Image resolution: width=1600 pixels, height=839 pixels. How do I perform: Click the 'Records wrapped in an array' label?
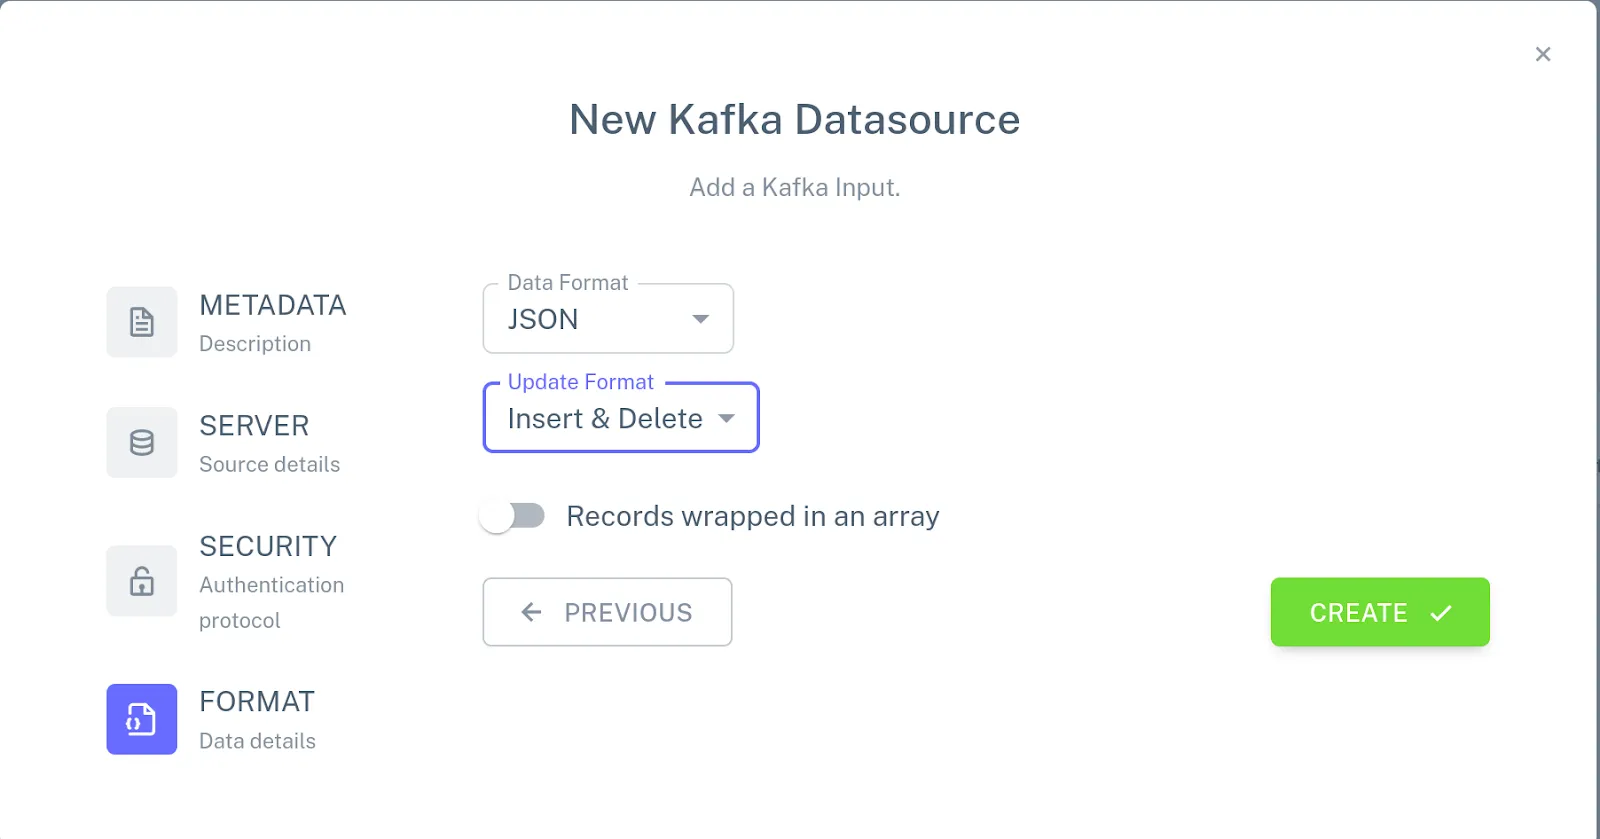coord(753,516)
